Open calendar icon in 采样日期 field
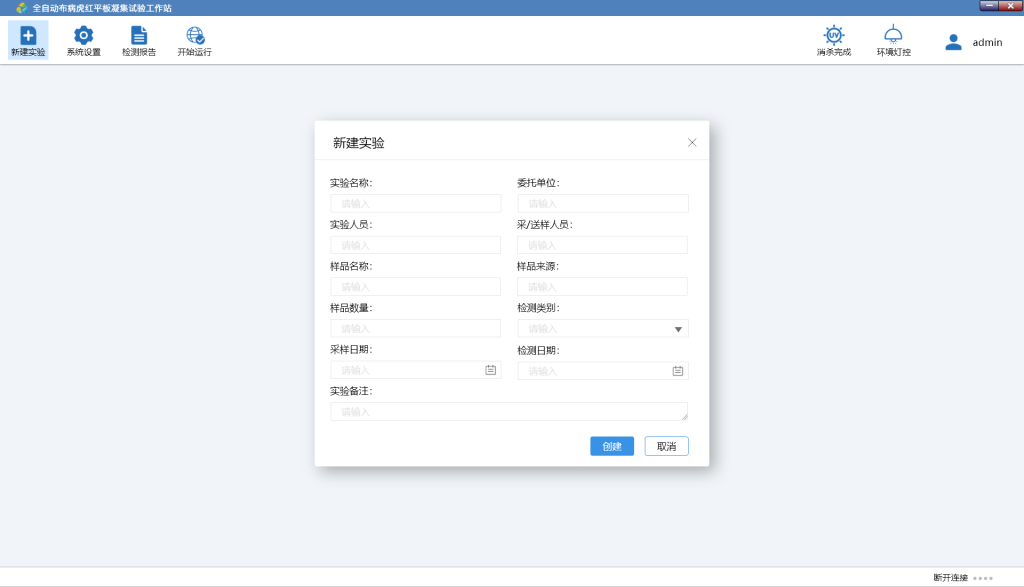Viewport: 1024px width, 587px height. tap(490, 370)
